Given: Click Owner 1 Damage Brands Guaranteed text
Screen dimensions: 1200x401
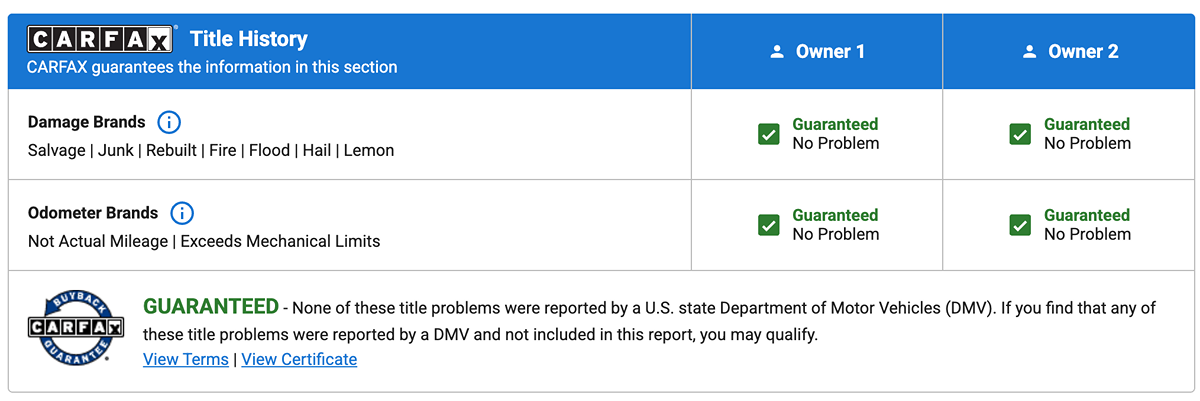Looking at the screenshot, I should tap(835, 124).
